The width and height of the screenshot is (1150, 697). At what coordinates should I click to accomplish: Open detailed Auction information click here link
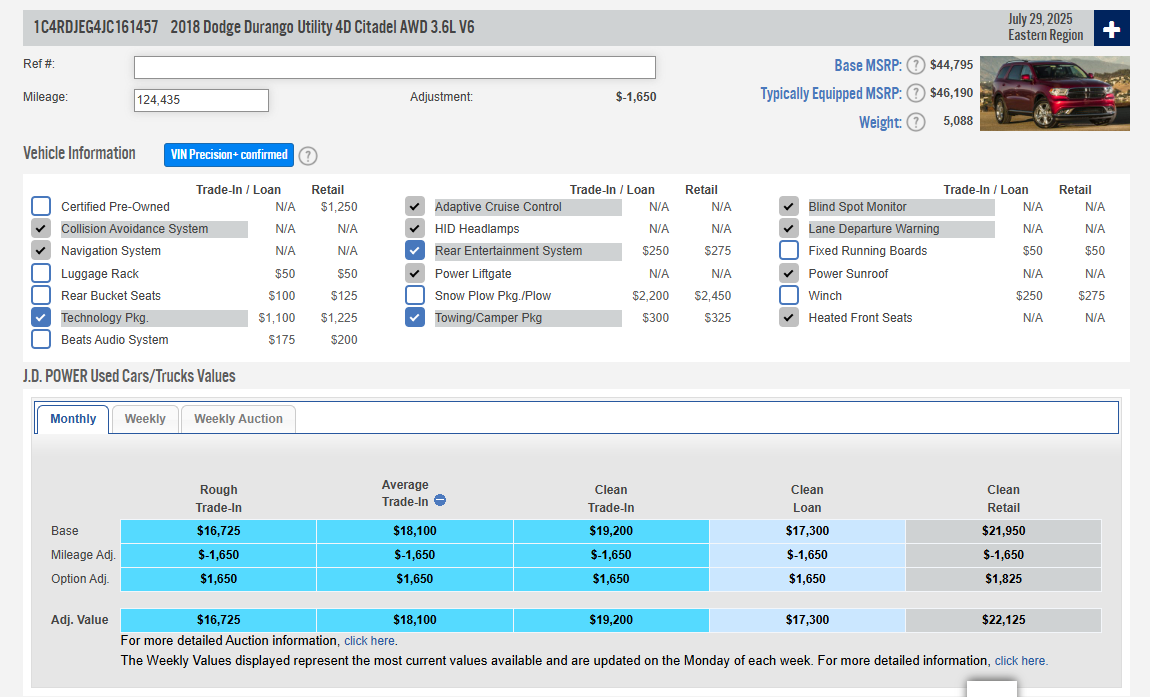pyautogui.click(x=370, y=641)
